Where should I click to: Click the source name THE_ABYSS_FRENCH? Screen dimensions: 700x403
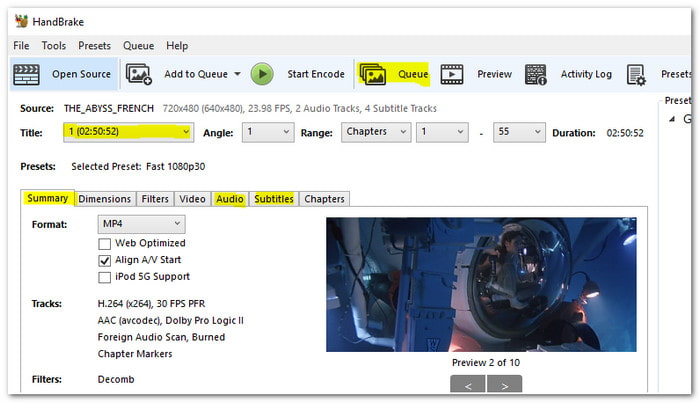pos(108,108)
